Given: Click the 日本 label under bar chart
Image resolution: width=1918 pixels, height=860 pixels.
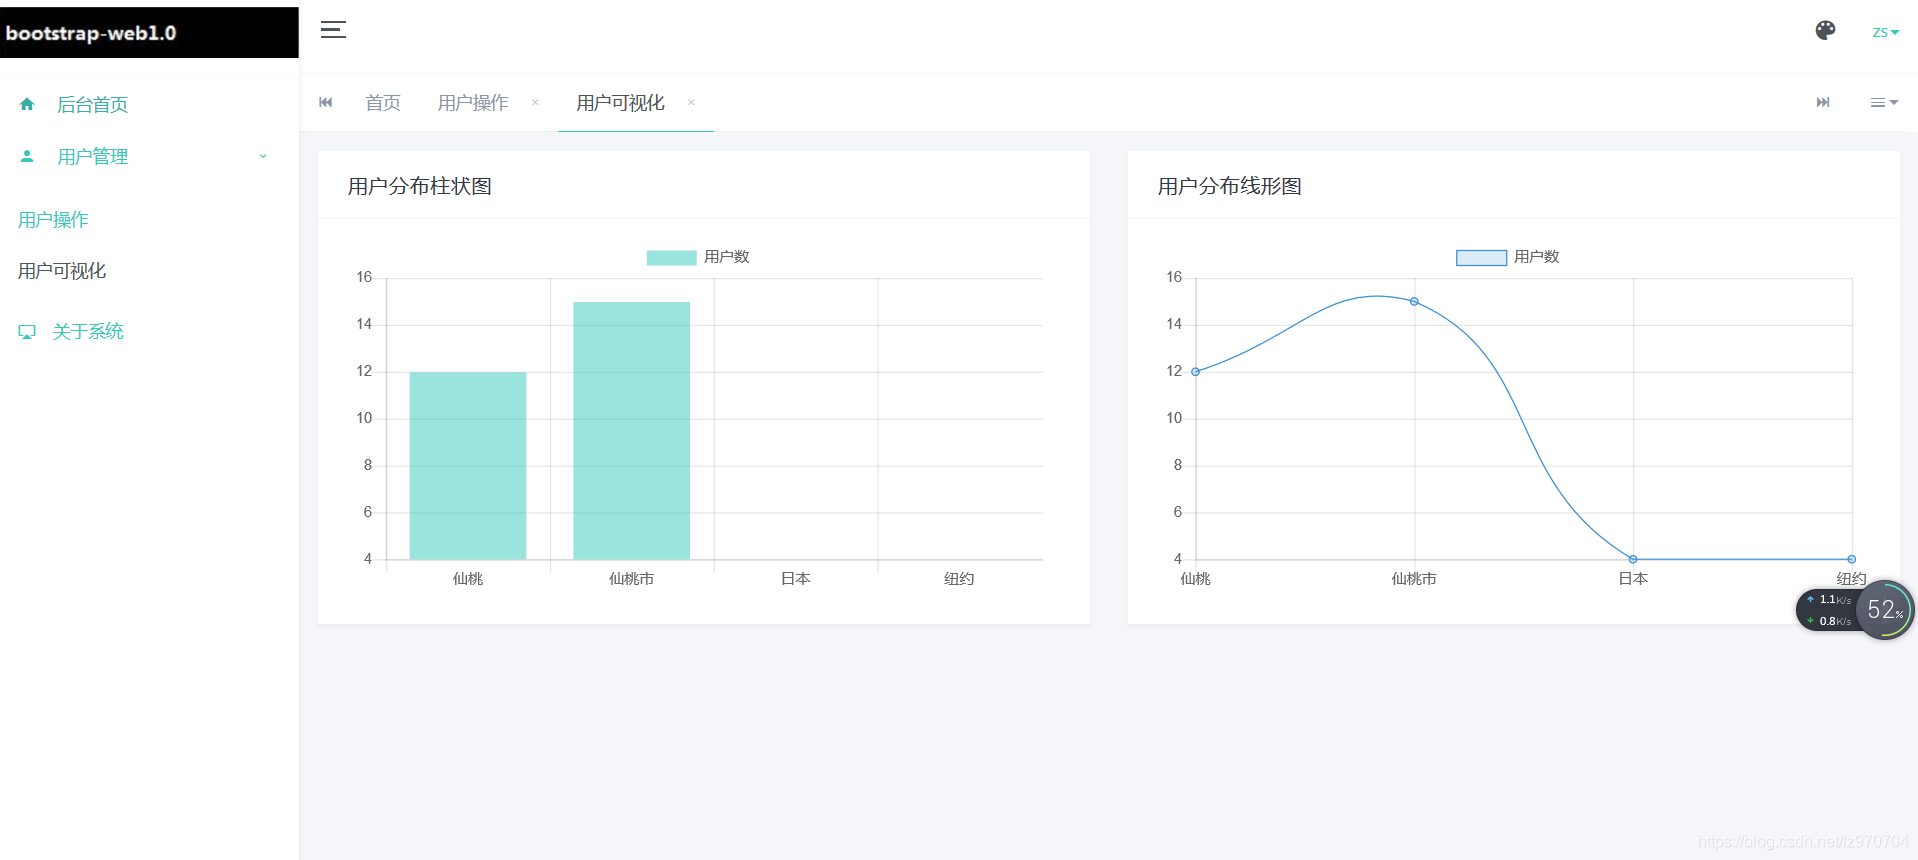Looking at the screenshot, I should point(796,579).
